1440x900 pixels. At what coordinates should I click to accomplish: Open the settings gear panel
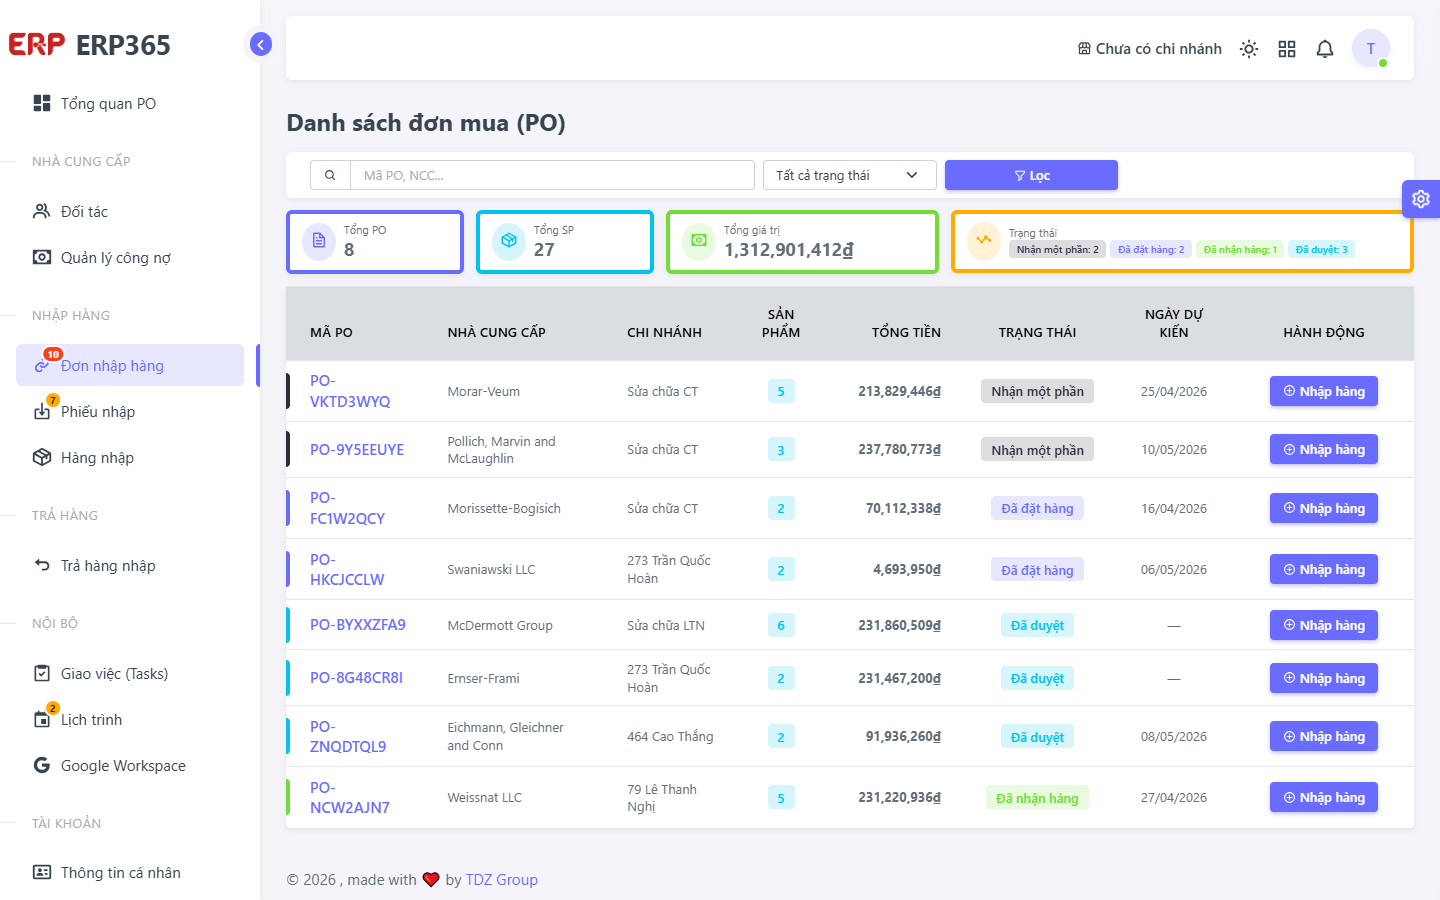[1421, 199]
